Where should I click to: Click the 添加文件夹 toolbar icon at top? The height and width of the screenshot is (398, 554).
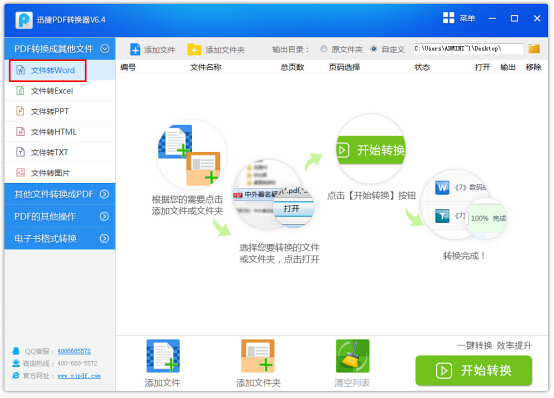pos(194,49)
